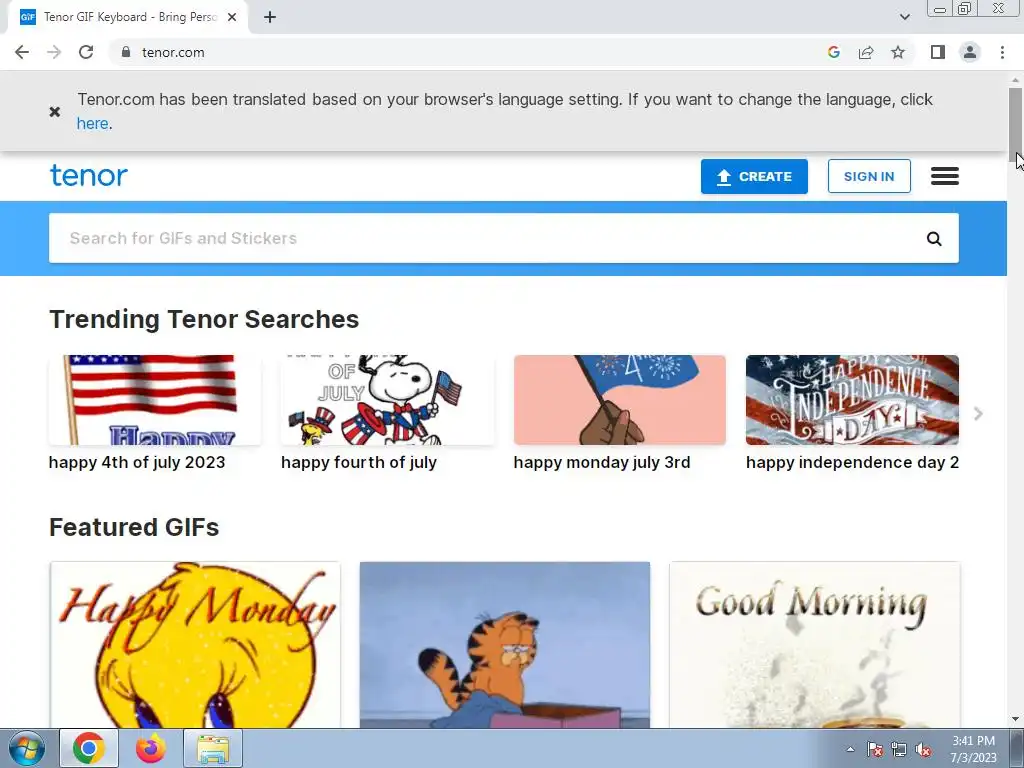Screen dimensions: 1024x768
Task: Open the Snoopy fourth of july thumbnail
Action: pyautogui.click(x=387, y=400)
